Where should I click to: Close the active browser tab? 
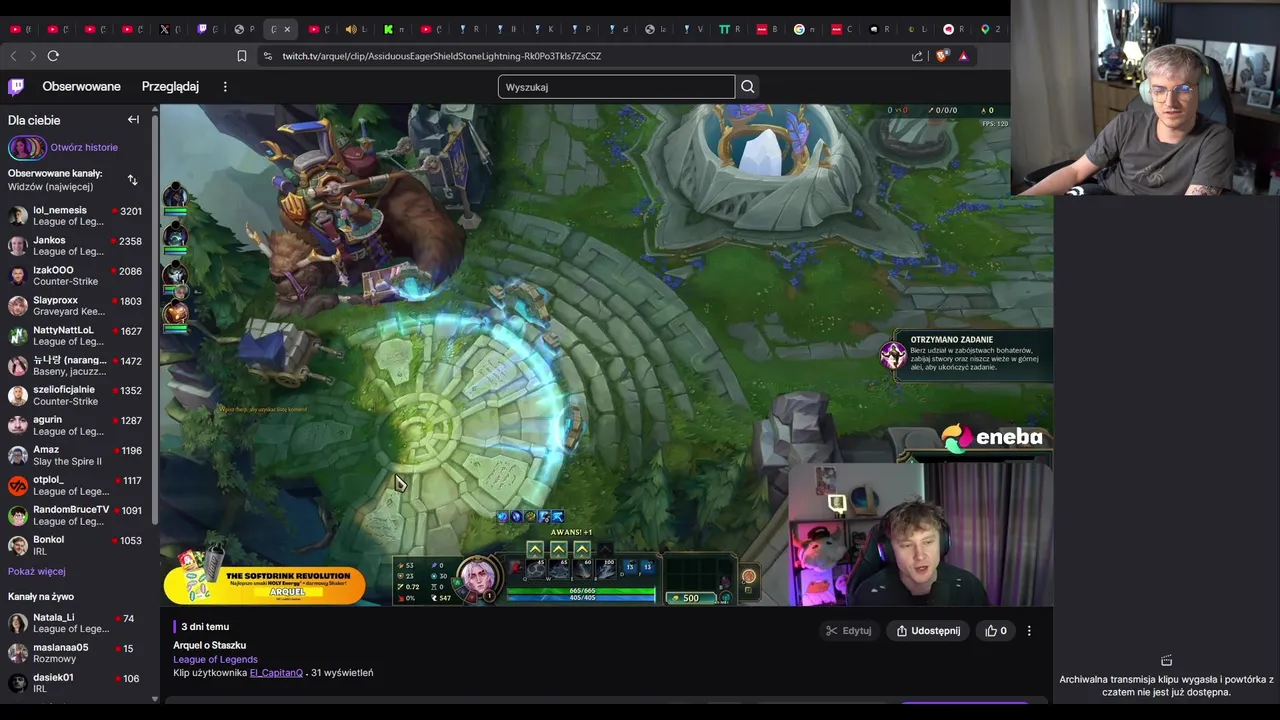coord(287,29)
